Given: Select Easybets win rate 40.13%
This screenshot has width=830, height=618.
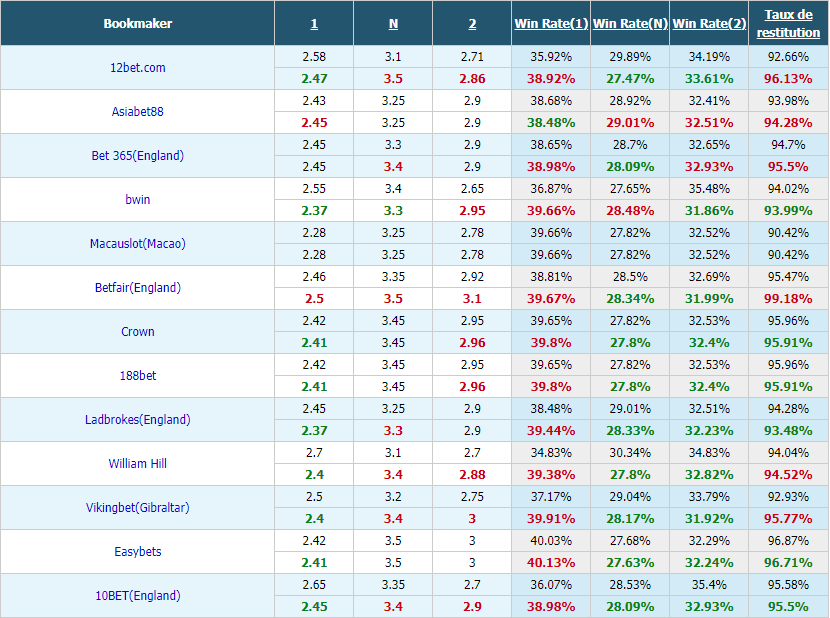Looking at the screenshot, I should click(551, 562).
